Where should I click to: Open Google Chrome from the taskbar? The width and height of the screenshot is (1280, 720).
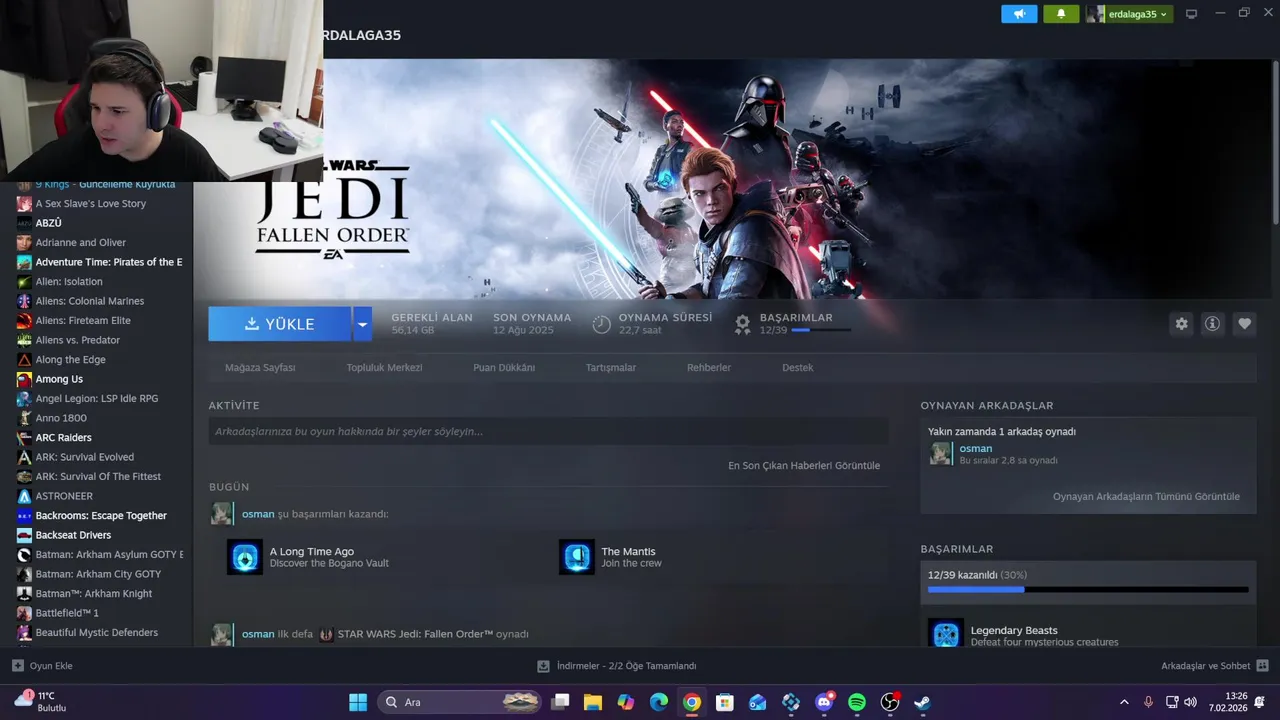[x=692, y=702]
